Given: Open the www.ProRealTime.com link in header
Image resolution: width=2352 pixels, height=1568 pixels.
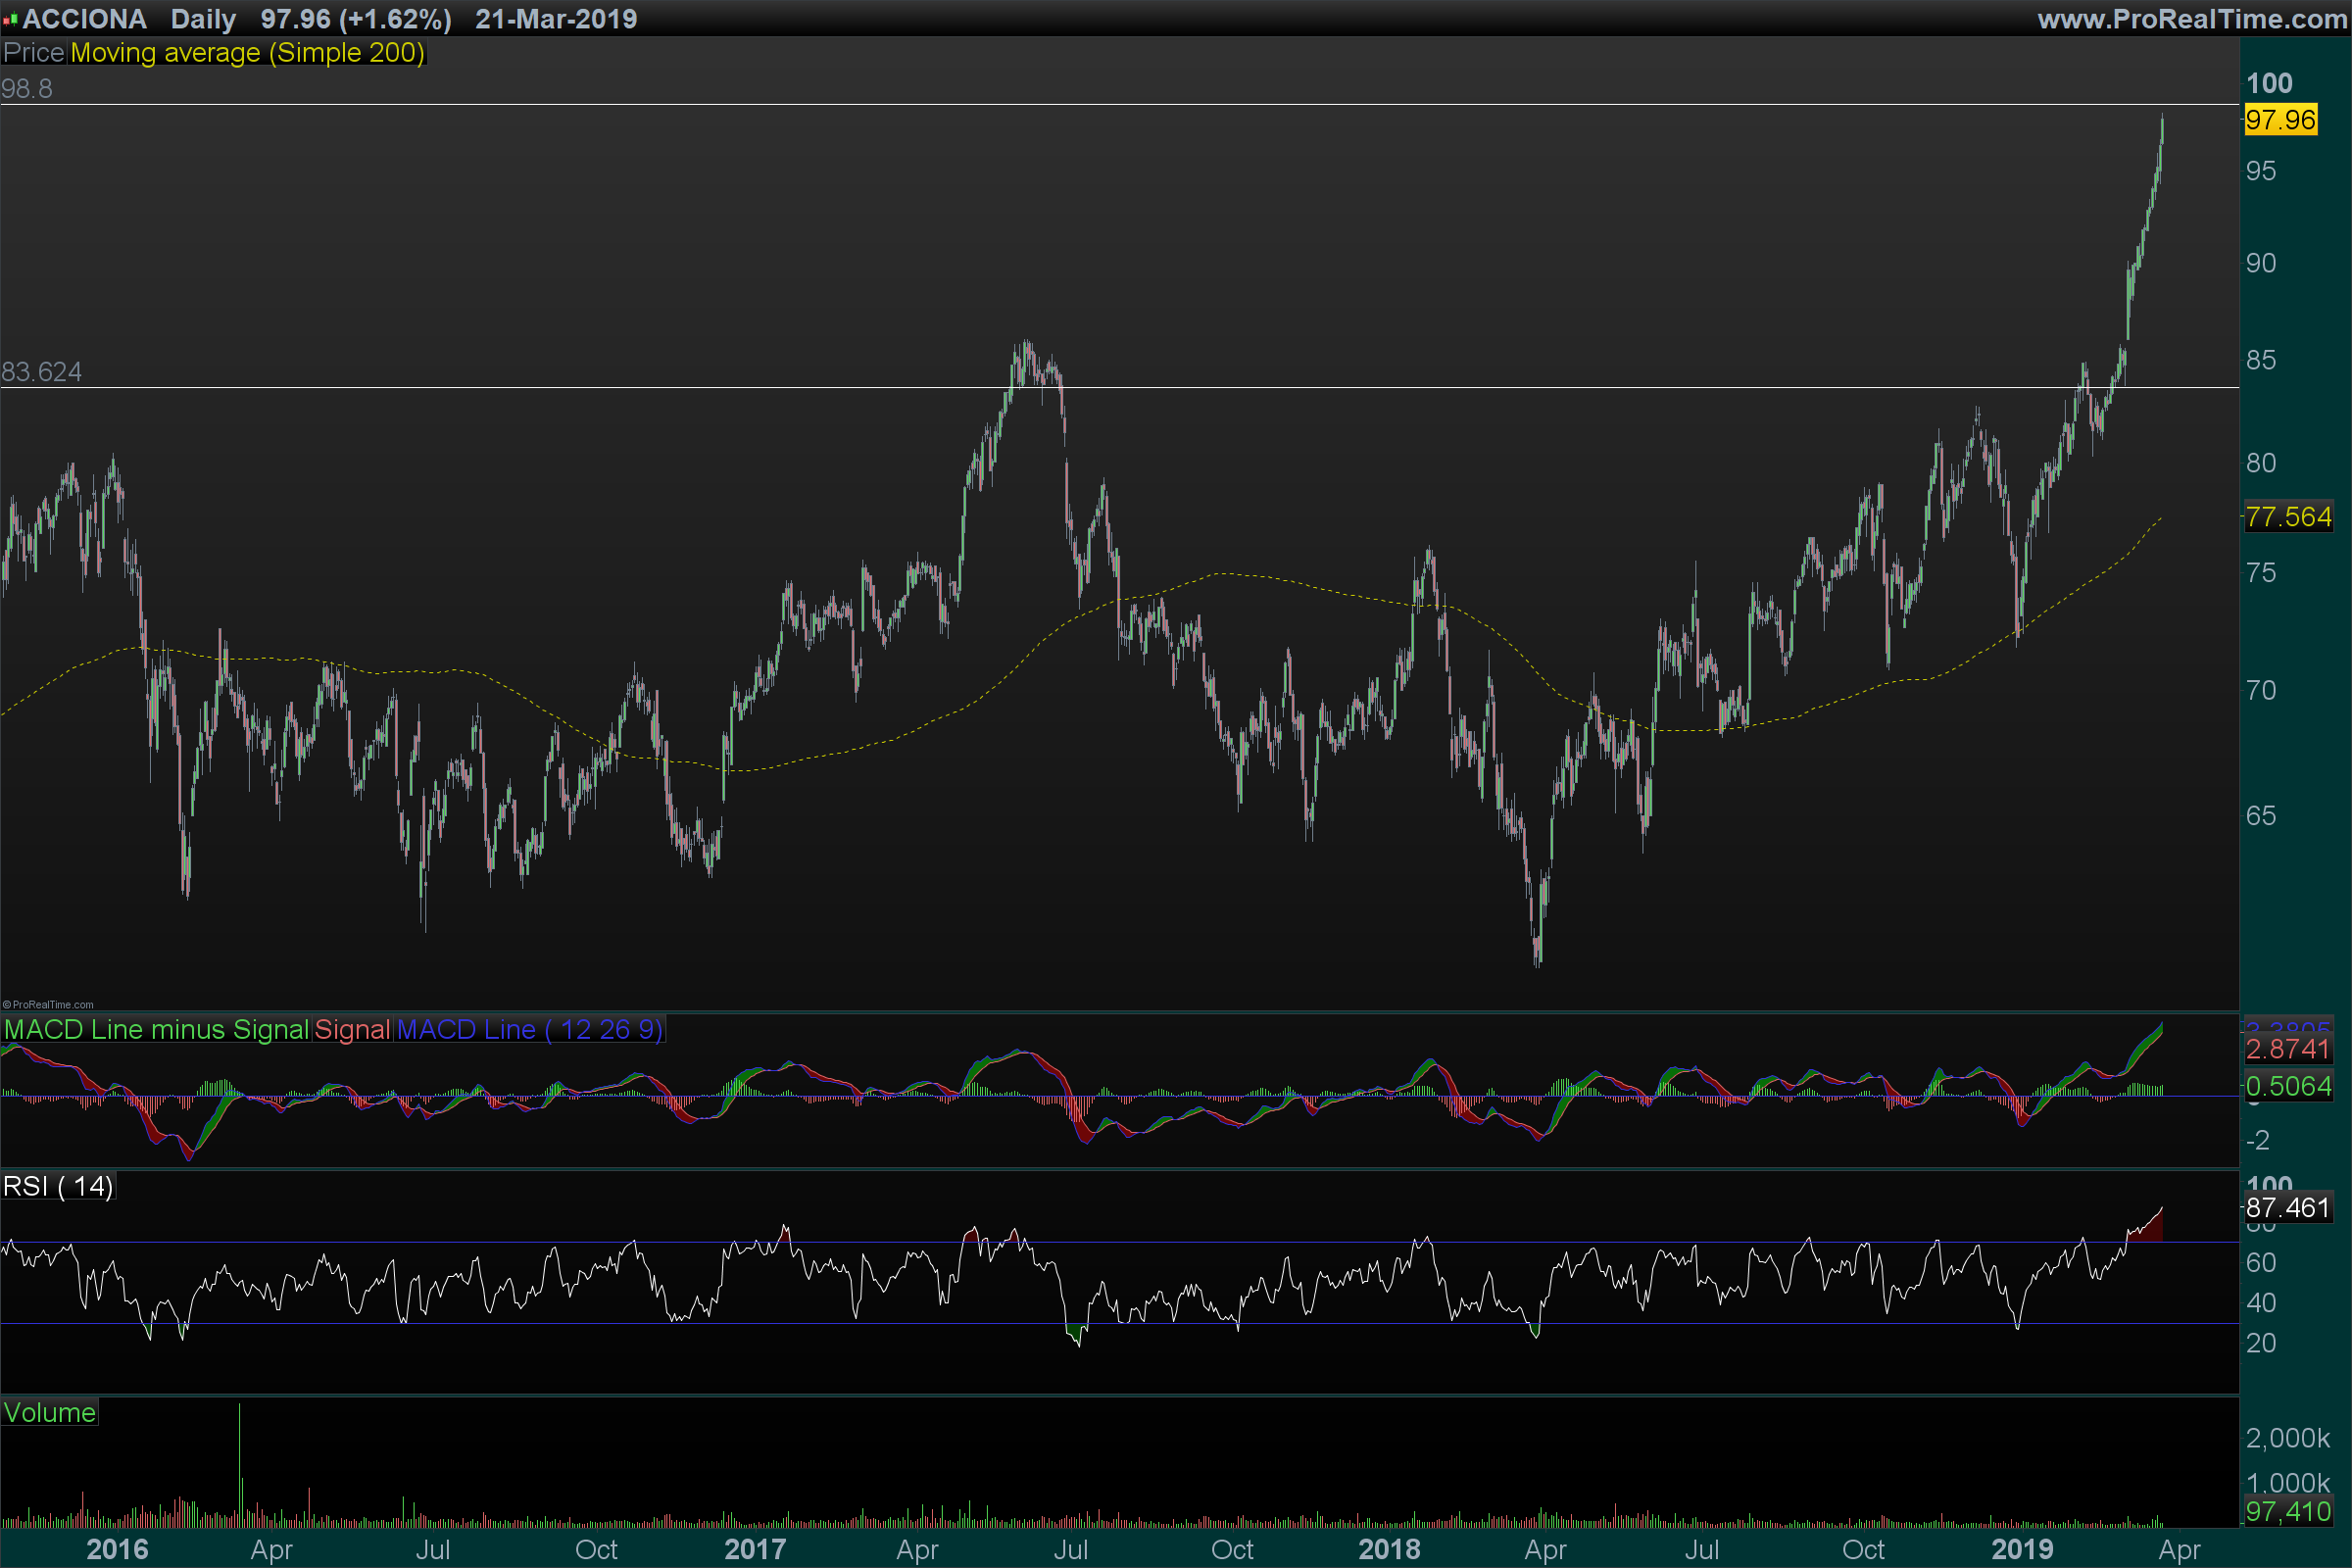Looking at the screenshot, I should [x=2192, y=19].
